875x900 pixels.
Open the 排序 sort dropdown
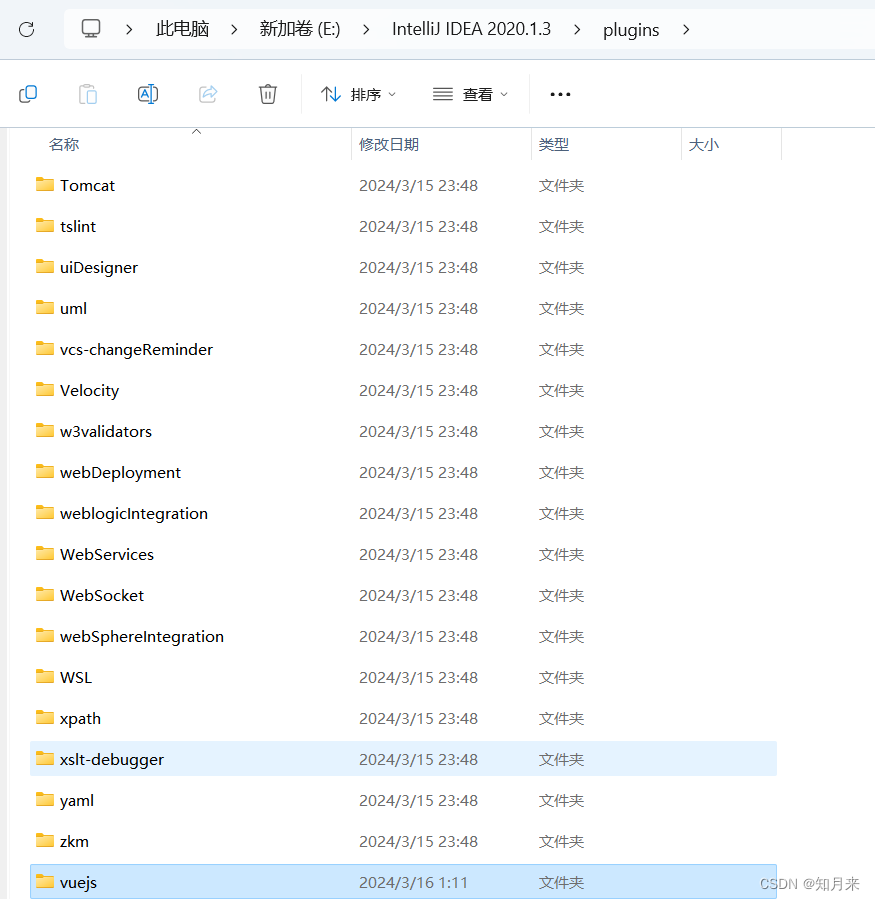tap(358, 94)
